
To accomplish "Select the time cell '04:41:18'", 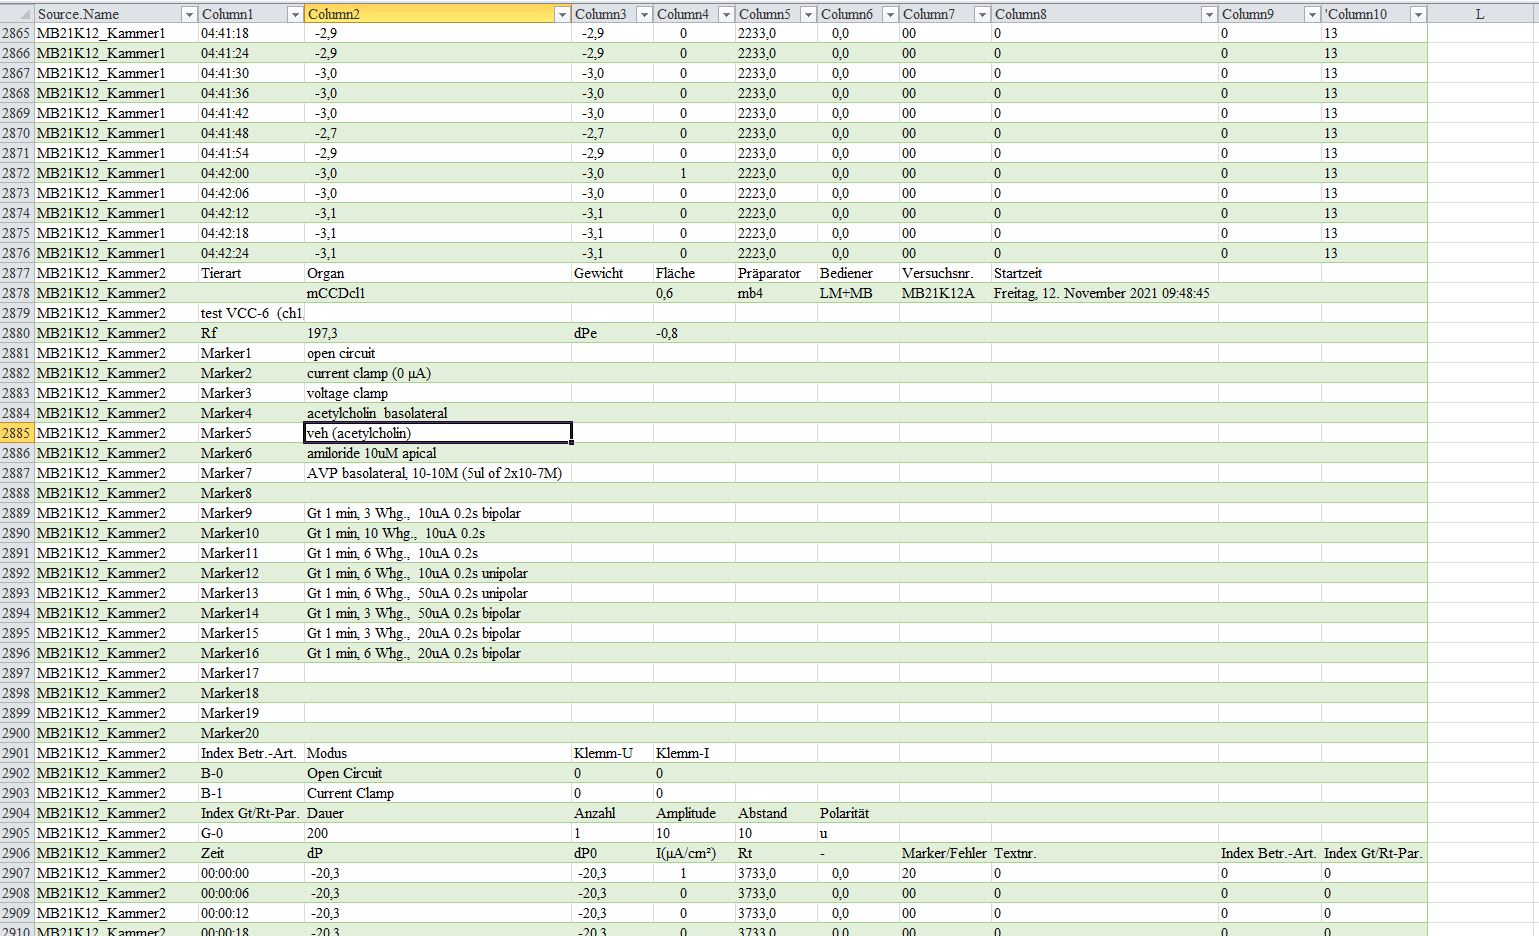I will [x=251, y=33].
